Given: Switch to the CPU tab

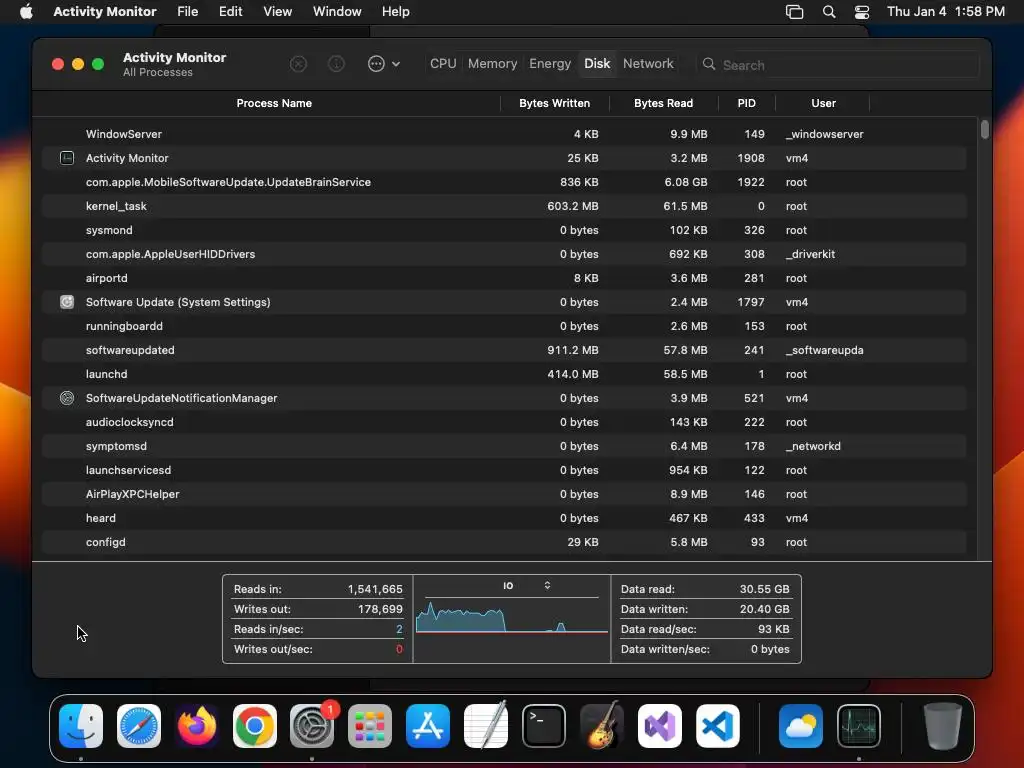Looking at the screenshot, I should coord(443,63).
